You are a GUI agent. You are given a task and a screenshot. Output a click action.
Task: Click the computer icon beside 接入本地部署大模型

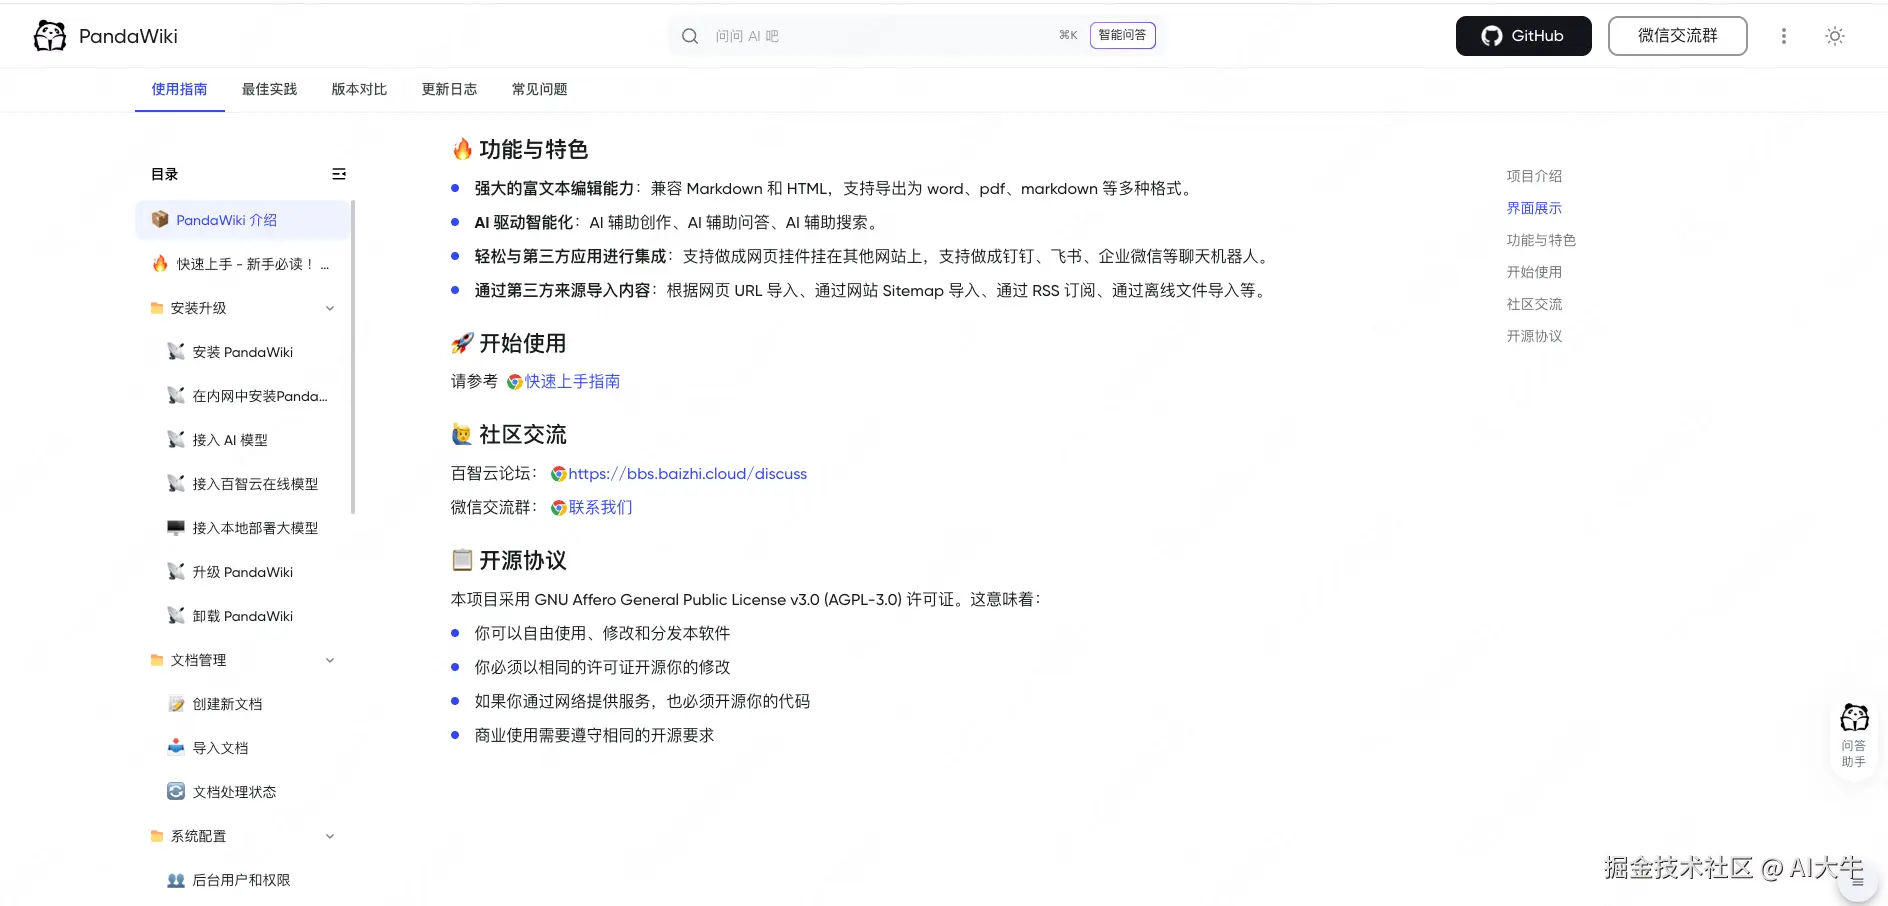pyautogui.click(x=176, y=527)
